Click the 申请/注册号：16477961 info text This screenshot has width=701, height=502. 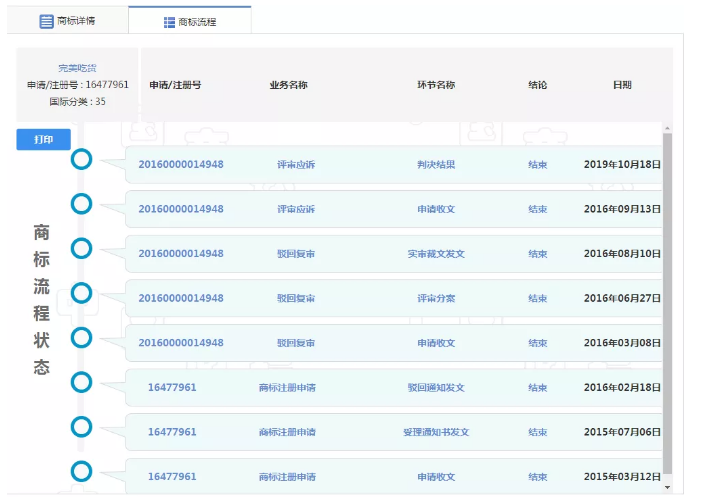[78, 85]
